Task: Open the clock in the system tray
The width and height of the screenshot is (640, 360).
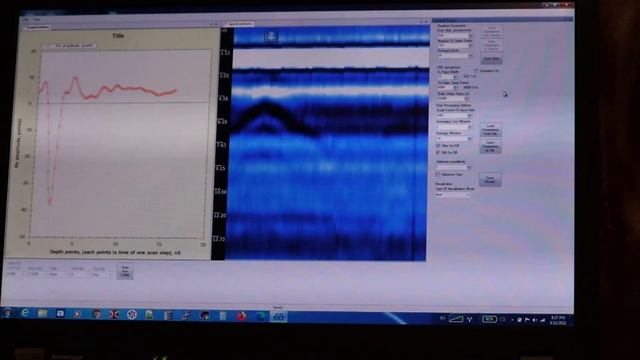Action: point(558,320)
